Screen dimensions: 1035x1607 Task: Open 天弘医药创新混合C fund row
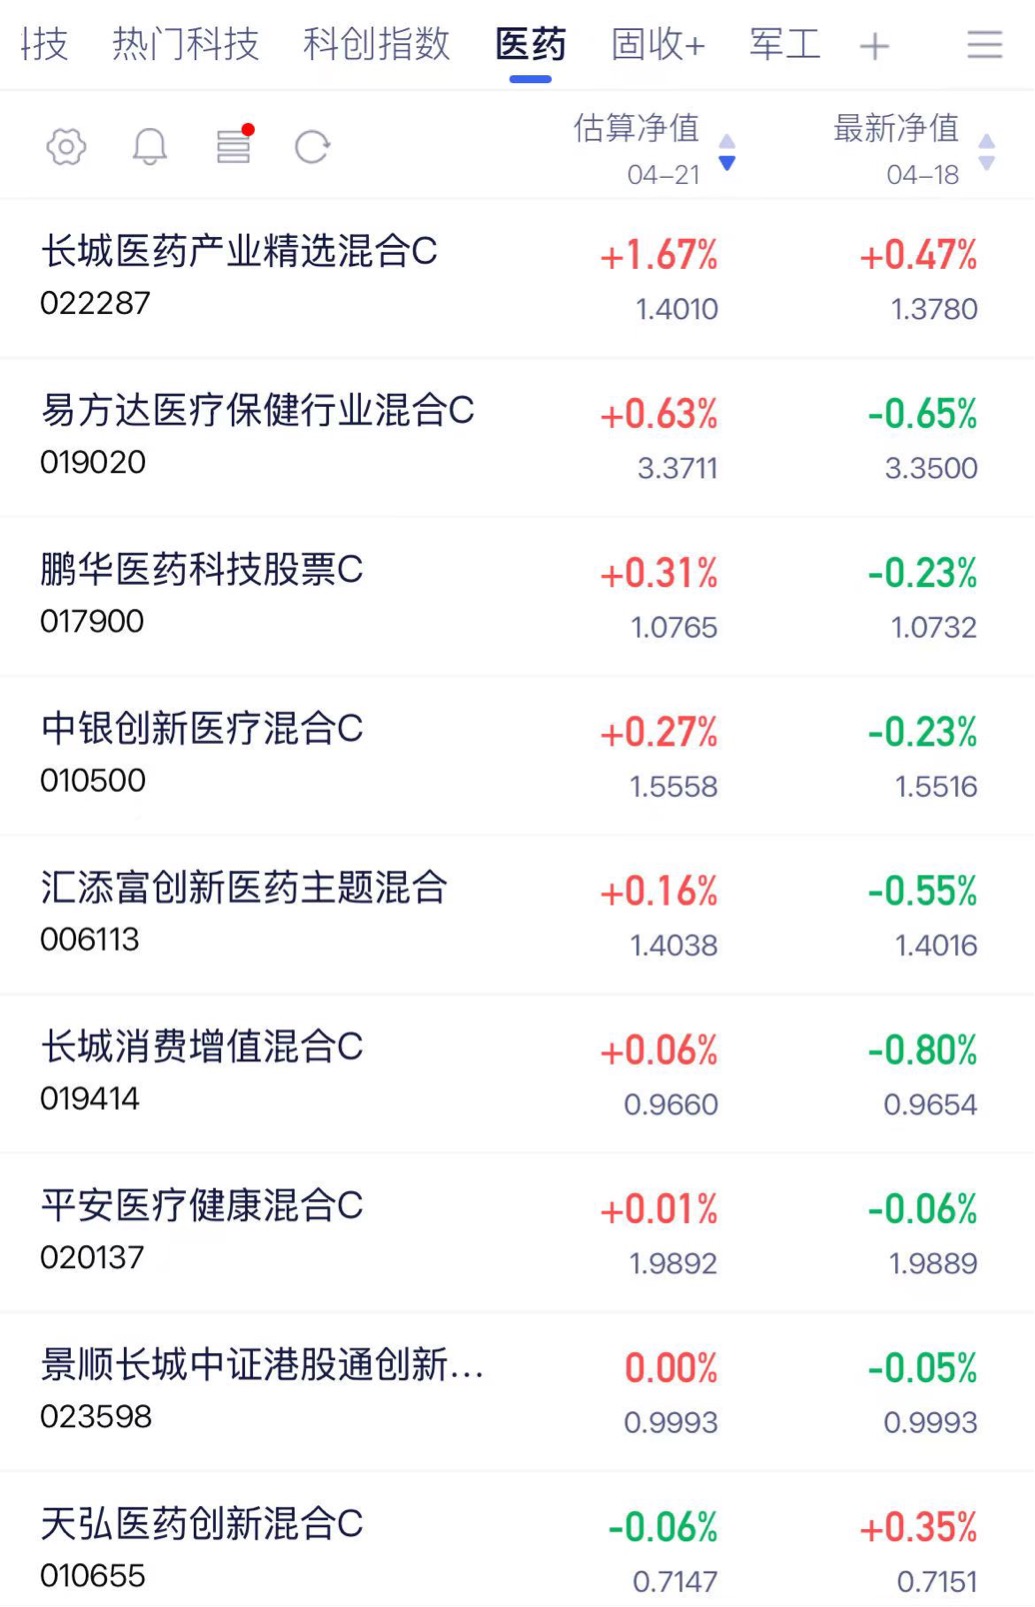(x=201, y=1525)
